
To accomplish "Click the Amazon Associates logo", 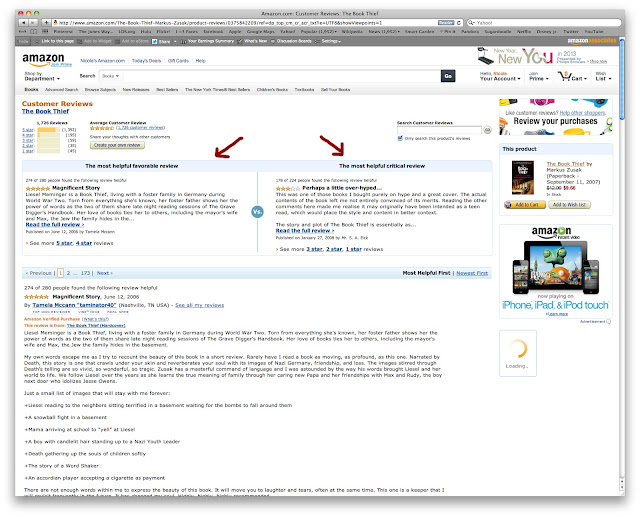I will click(591, 41).
